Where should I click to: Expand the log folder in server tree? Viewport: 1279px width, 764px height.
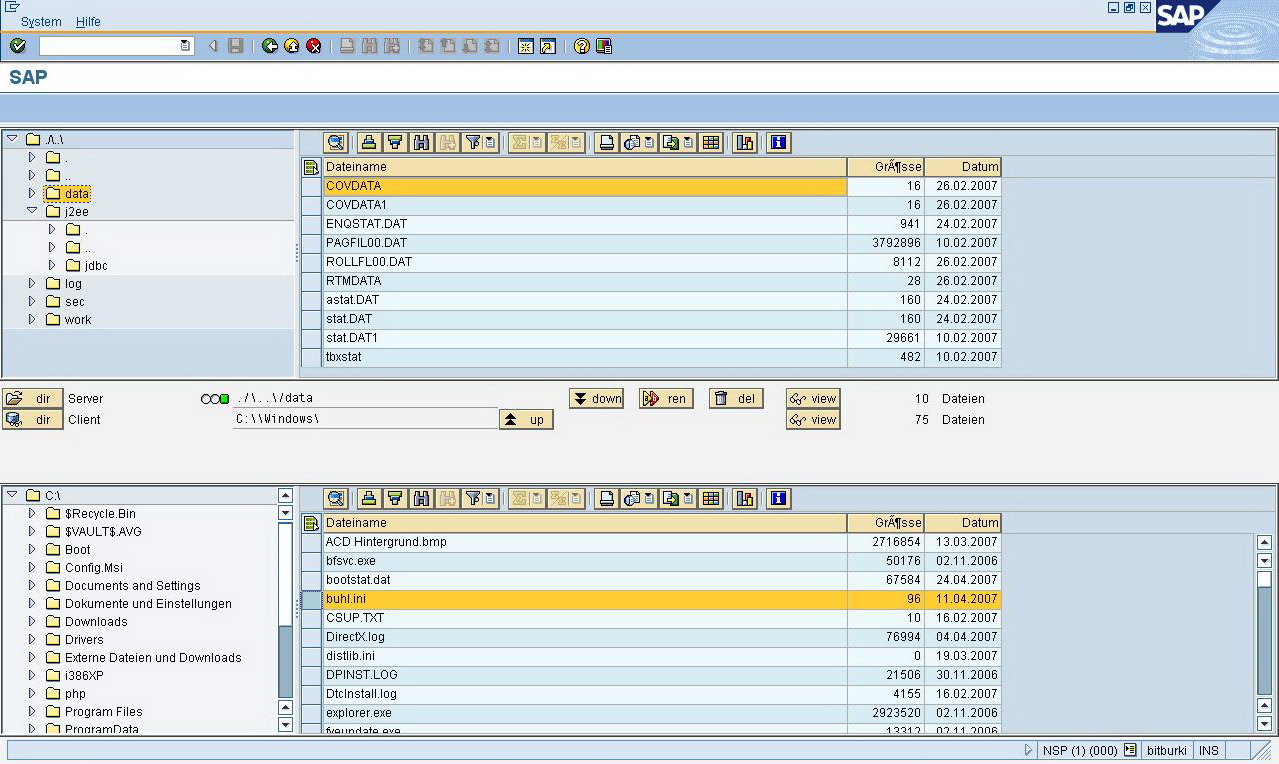[x=32, y=284]
